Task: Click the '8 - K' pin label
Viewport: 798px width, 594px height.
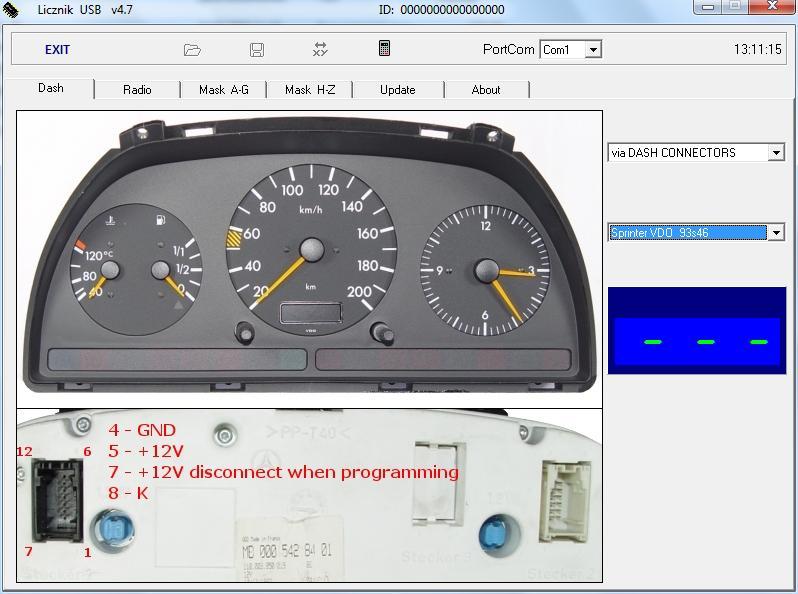Action: tap(128, 493)
